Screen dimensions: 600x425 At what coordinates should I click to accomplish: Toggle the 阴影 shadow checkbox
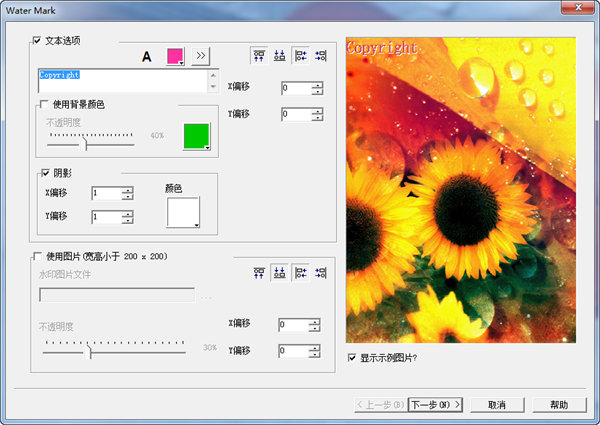(x=45, y=173)
